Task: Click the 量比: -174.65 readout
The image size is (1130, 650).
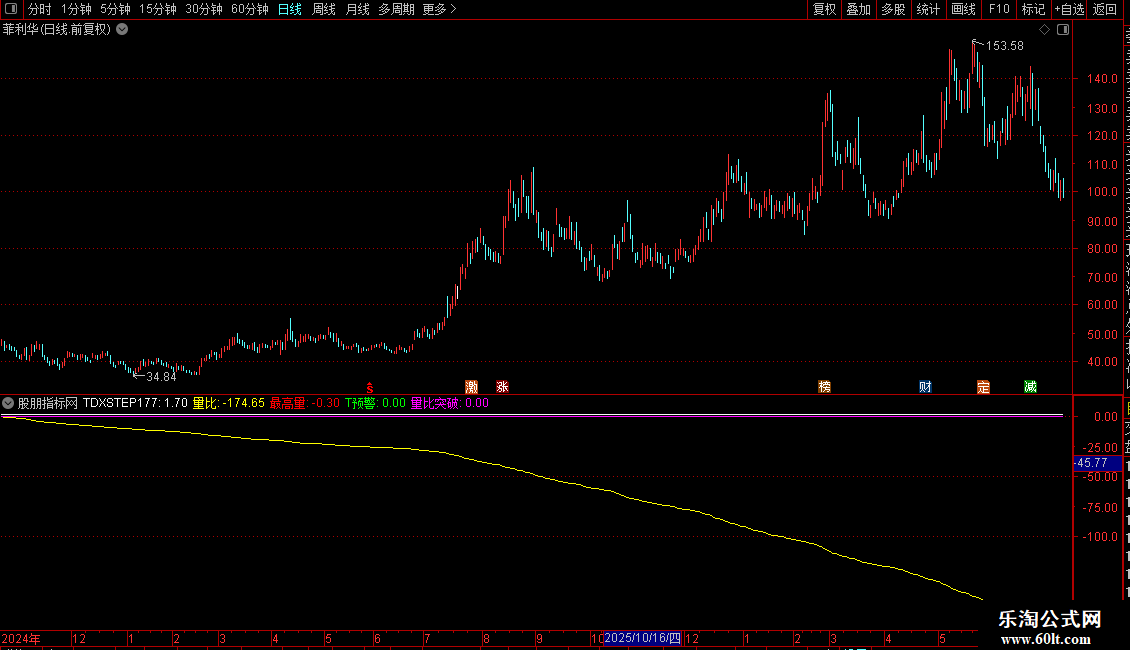Action: click(x=228, y=403)
